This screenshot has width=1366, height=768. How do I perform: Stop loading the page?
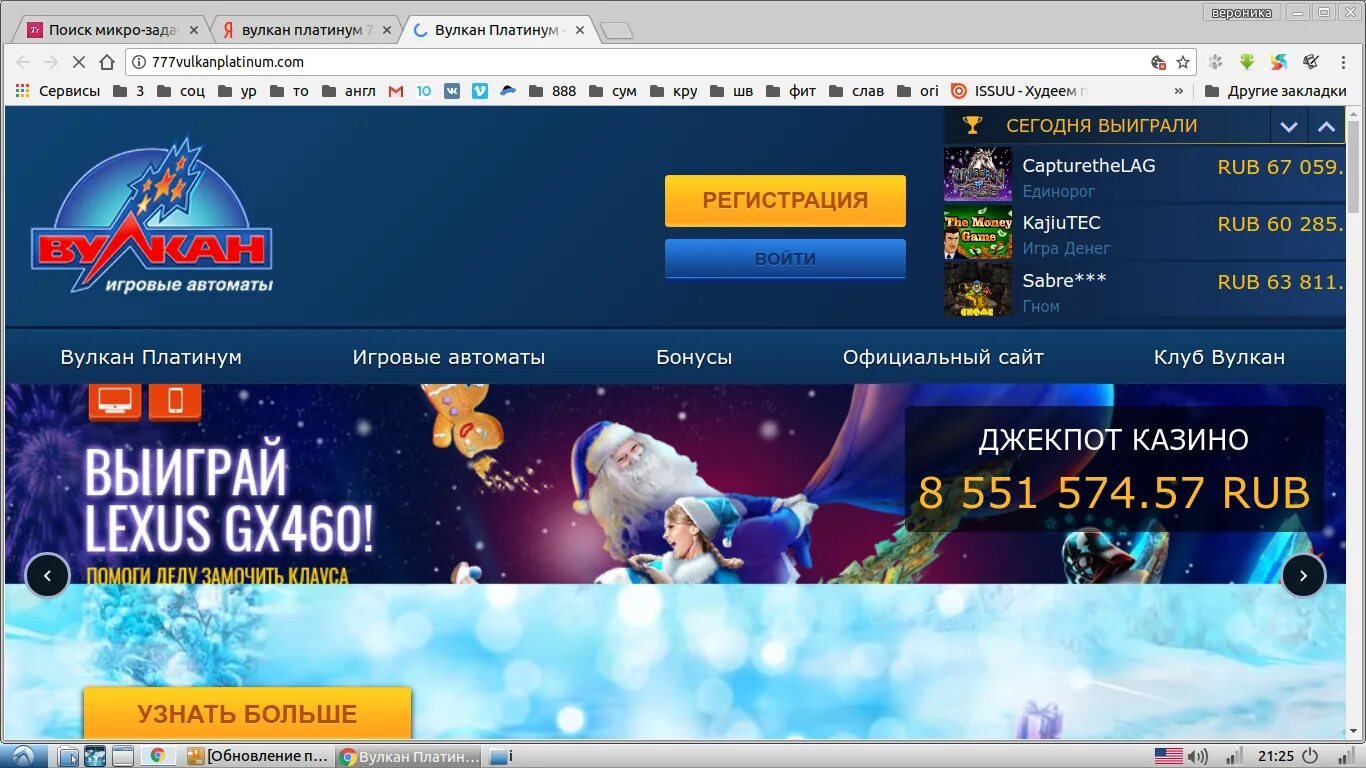click(x=79, y=62)
